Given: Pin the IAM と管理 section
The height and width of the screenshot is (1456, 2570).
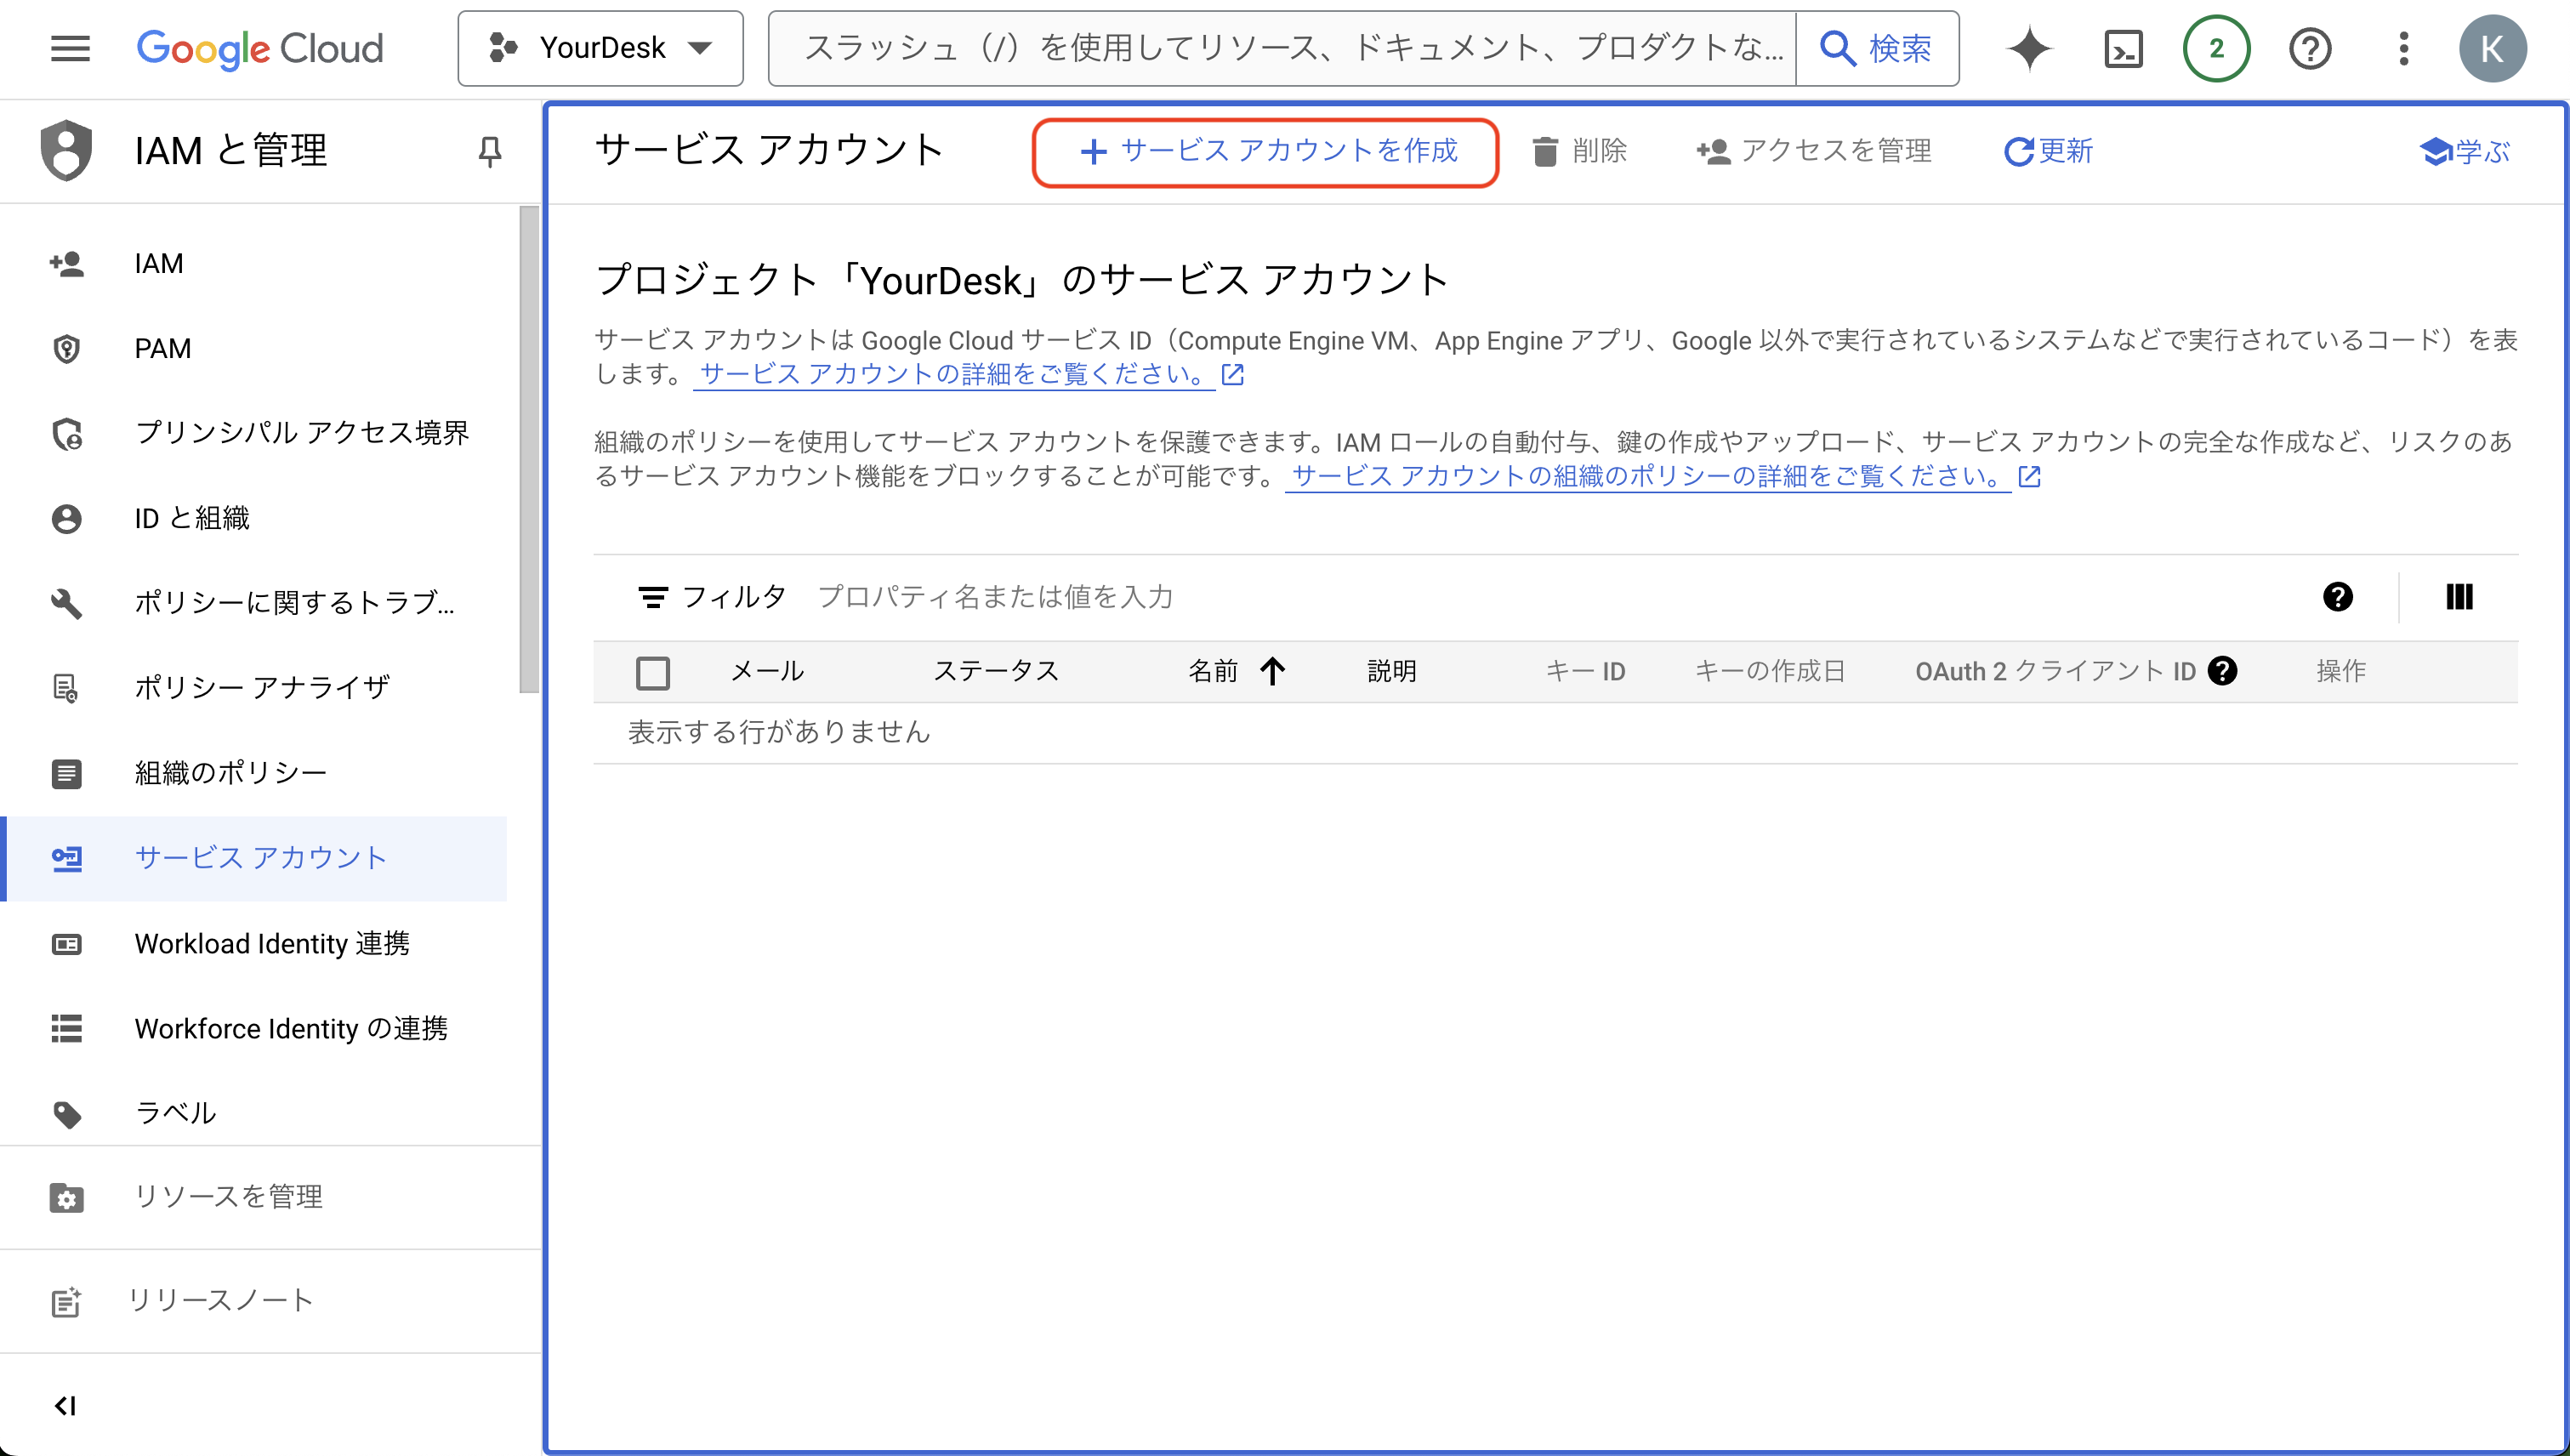Looking at the screenshot, I should [490, 151].
